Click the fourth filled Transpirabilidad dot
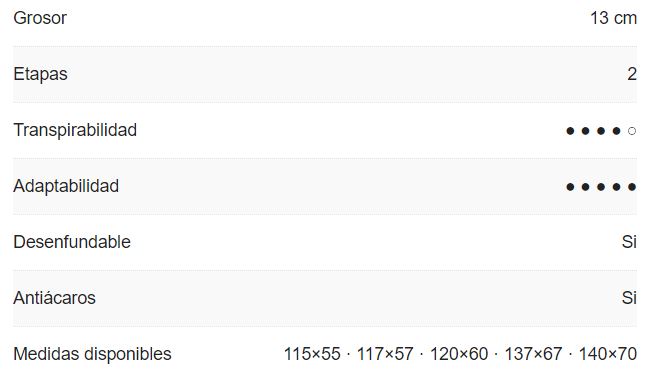Image resolution: width=648 pixels, height=383 pixels. (x=617, y=131)
